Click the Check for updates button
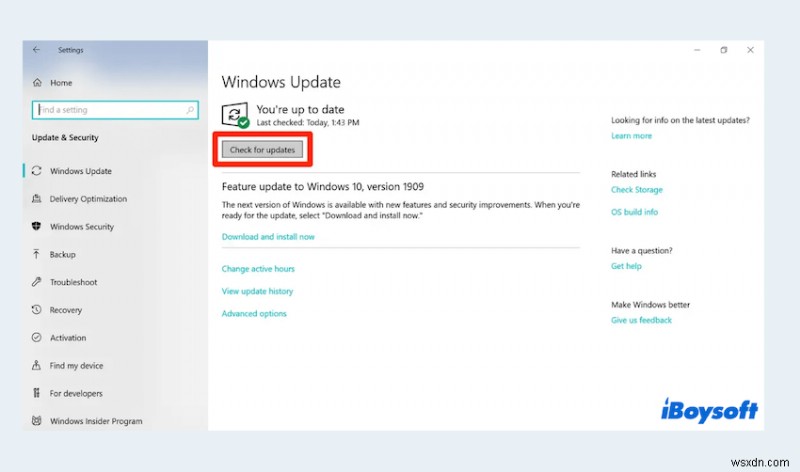This screenshot has height=472, width=800. pyautogui.click(x=262, y=150)
